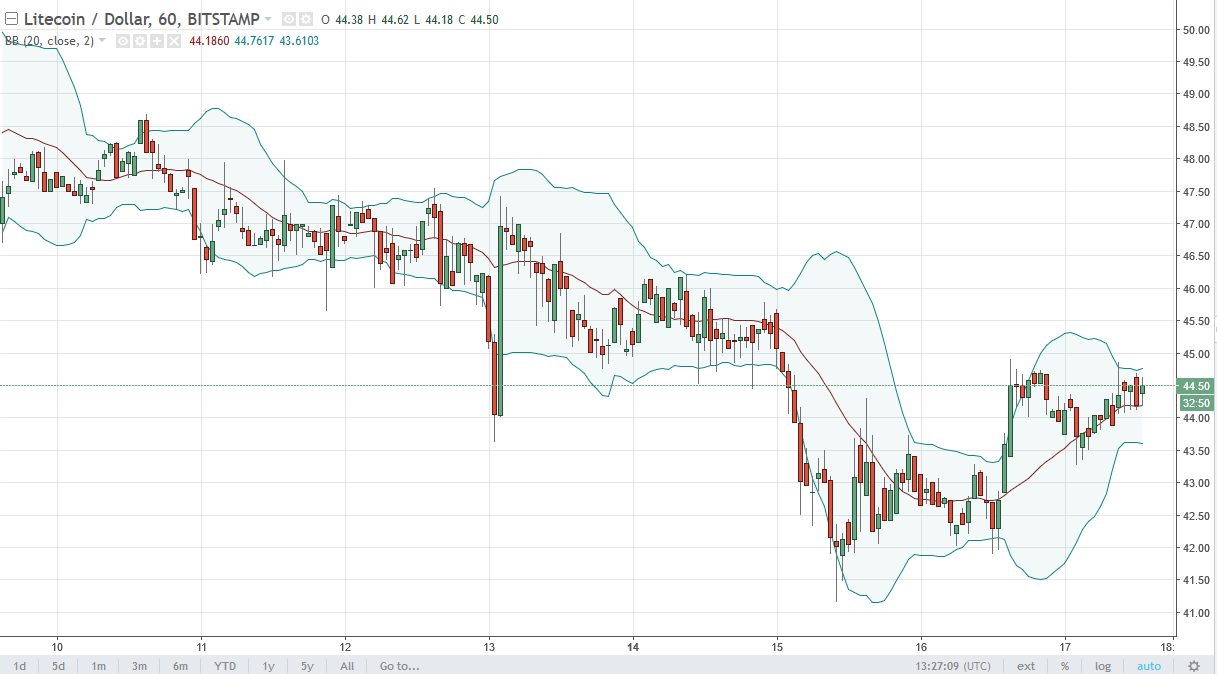The width and height of the screenshot is (1217, 674).
Task: Open chart properties gear in bottom bar
Action: pyautogui.click(x=1193, y=666)
